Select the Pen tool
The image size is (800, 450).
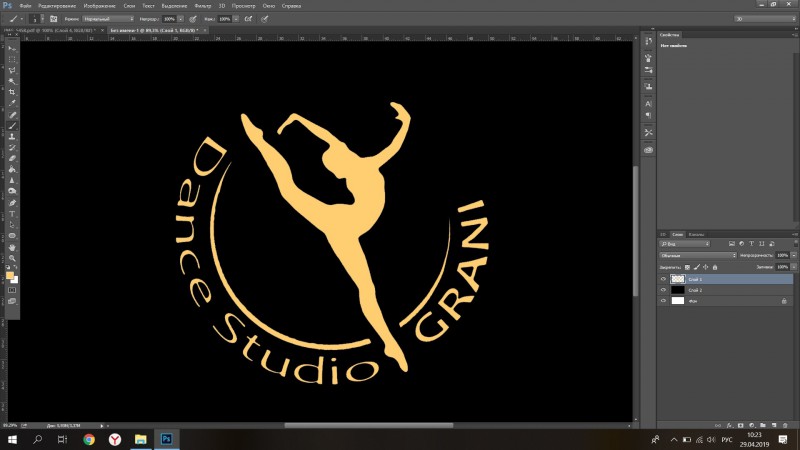pyautogui.click(x=12, y=203)
